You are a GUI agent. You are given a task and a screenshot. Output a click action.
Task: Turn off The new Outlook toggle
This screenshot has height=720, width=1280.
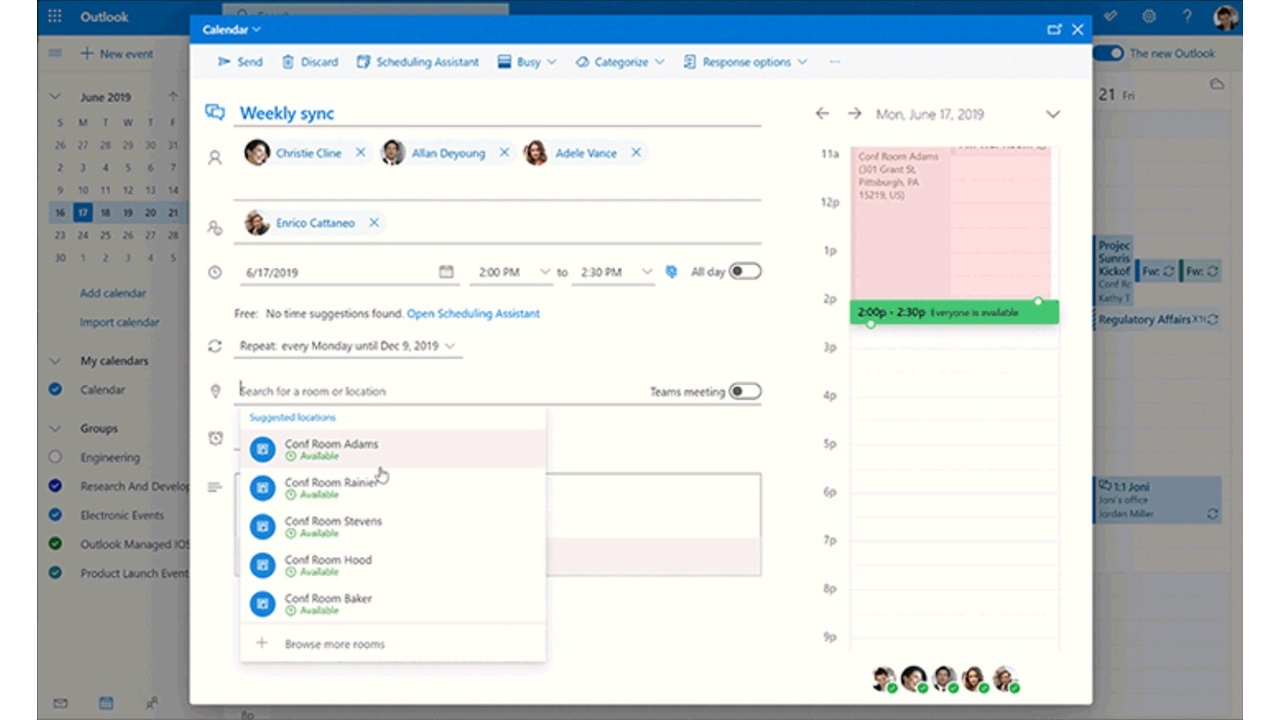1108,53
